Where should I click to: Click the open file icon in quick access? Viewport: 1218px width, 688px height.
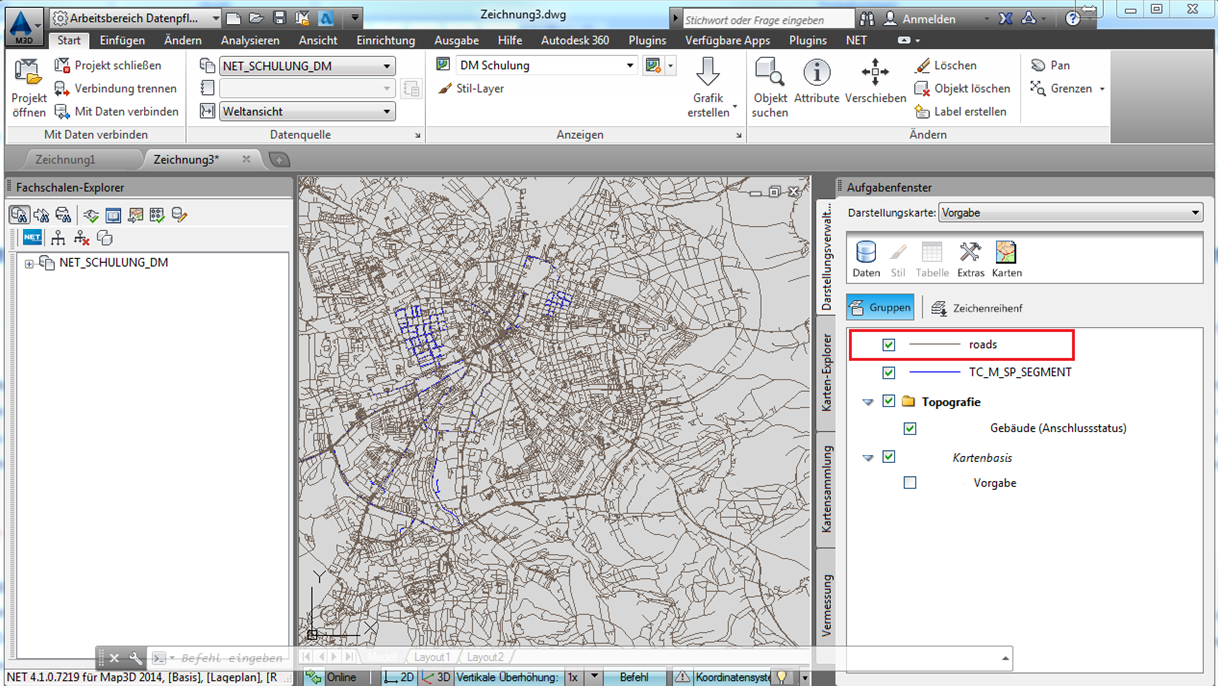coord(256,18)
